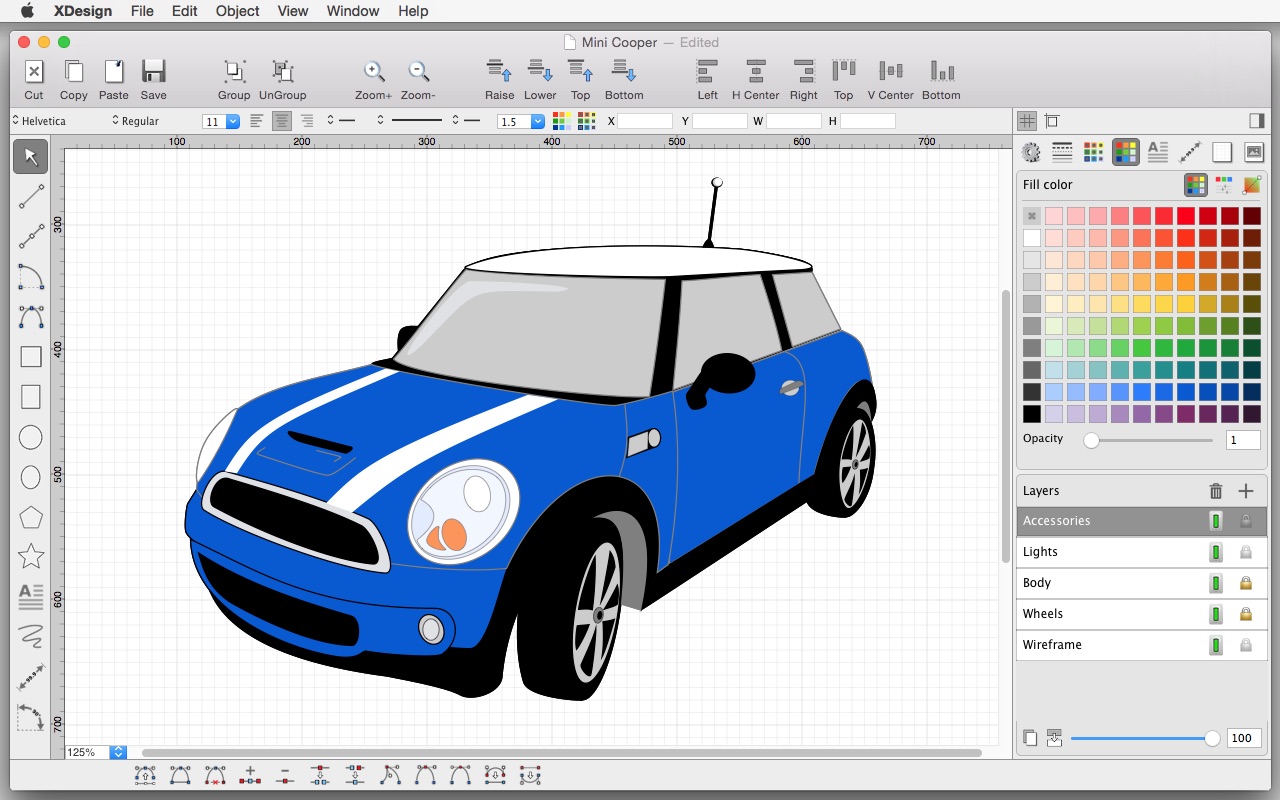Choose the freehand scribble tool
Image resolution: width=1280 pixels, height=800 pixels.
pyautogui.click(x=31, y=636)
